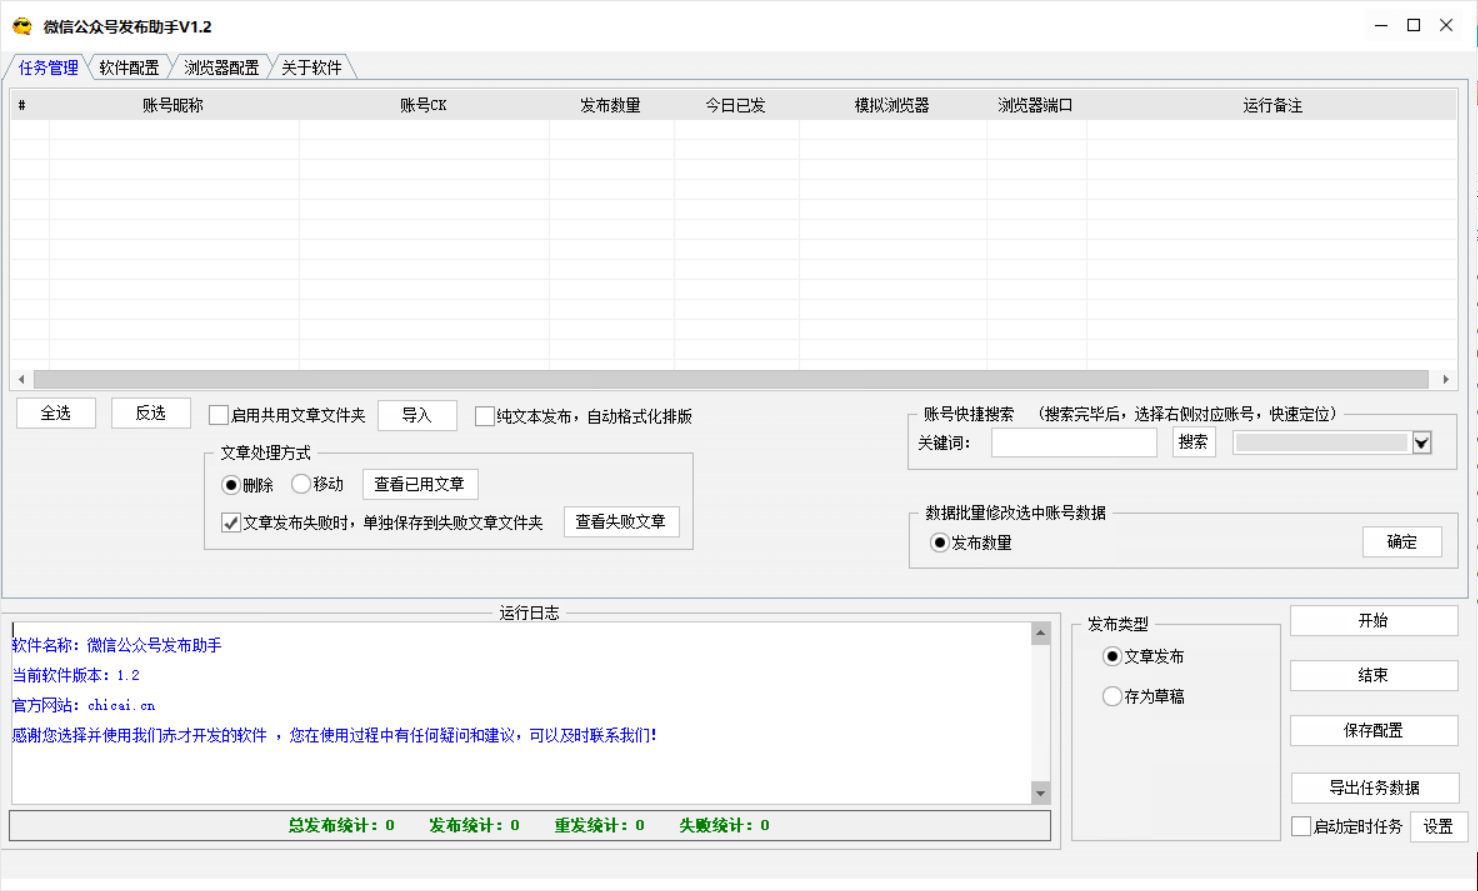This screenshot has height=891, width=1478.
Task: Switch to the 任务管理 tab
Action: coord(48,67)
